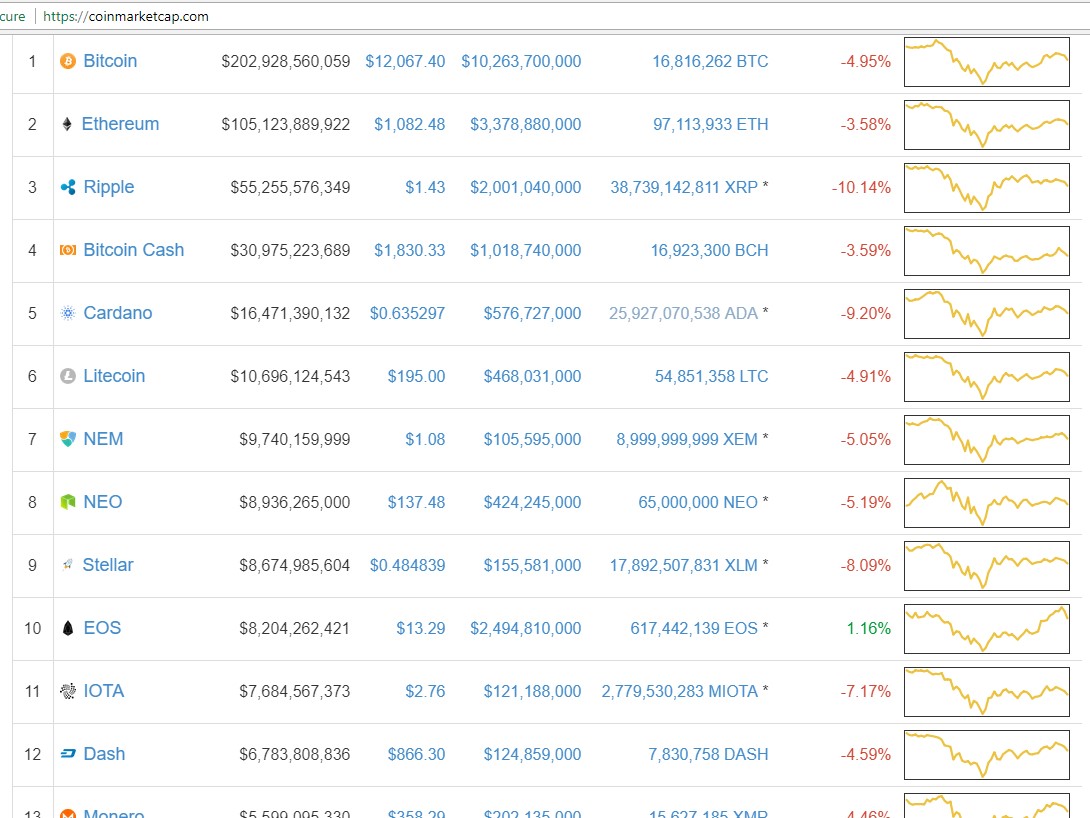Open the Bitcoin Cash page link
The height and width of the screenshot is (818, 1090).
point(133,250)
